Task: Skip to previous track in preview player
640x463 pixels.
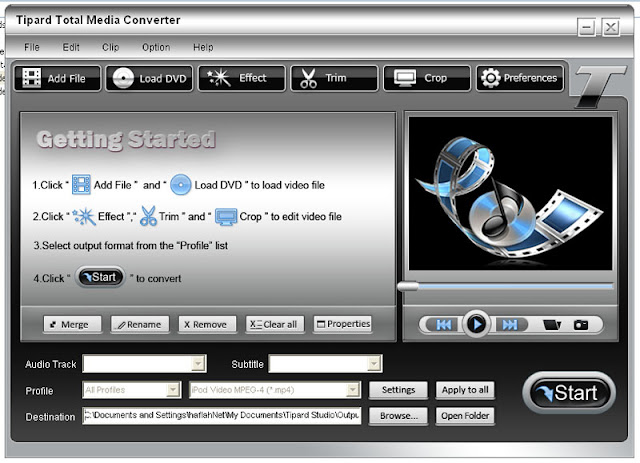Action: click(444, 325)
